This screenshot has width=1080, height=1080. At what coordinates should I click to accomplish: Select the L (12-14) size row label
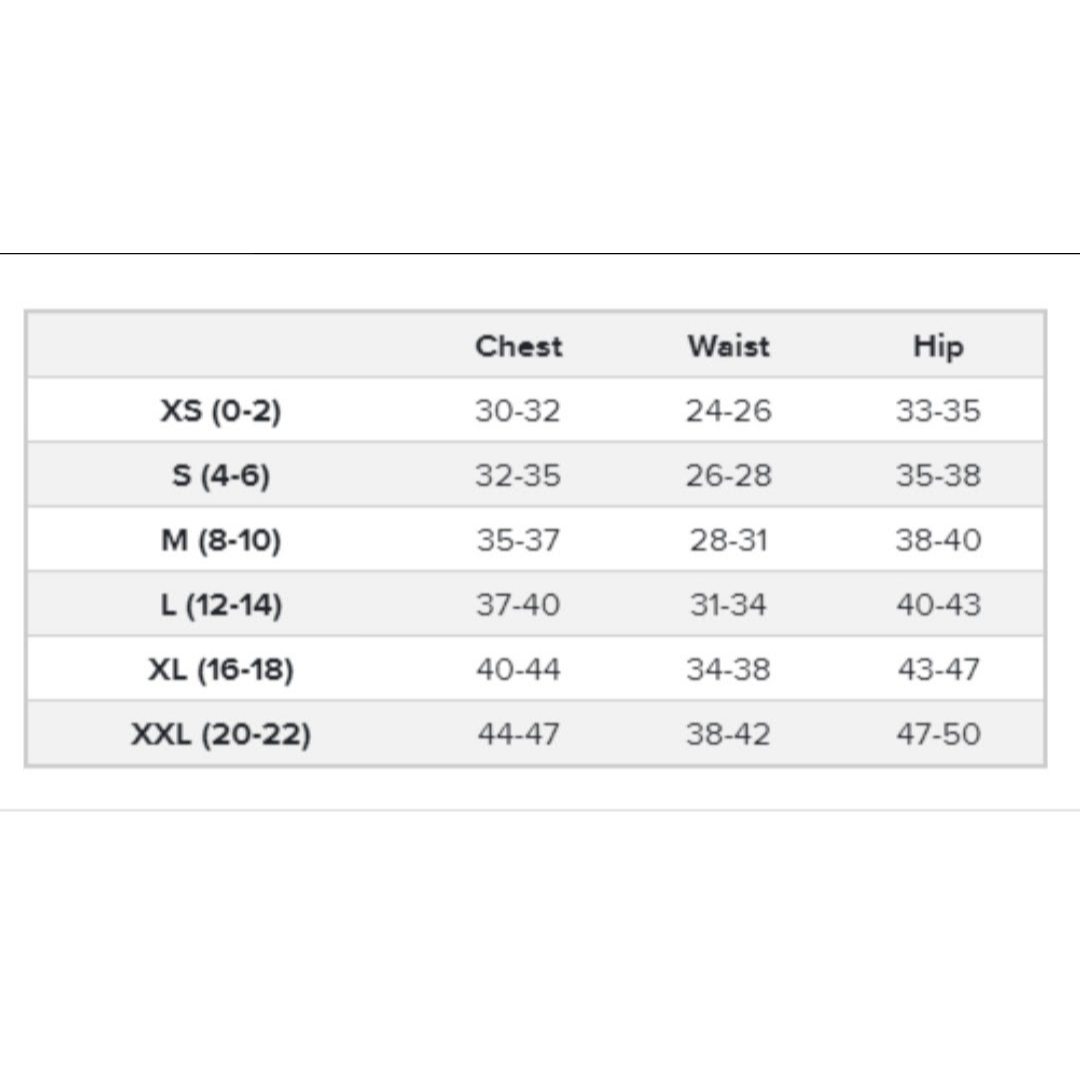220,605
